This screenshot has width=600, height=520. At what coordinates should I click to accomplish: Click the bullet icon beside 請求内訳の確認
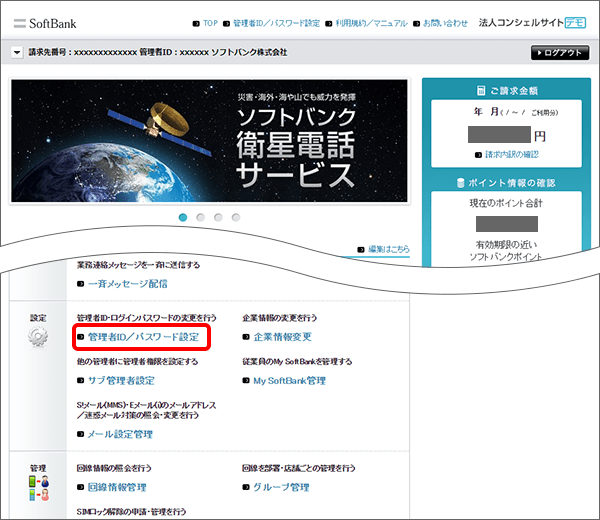[x=478, y=155]
